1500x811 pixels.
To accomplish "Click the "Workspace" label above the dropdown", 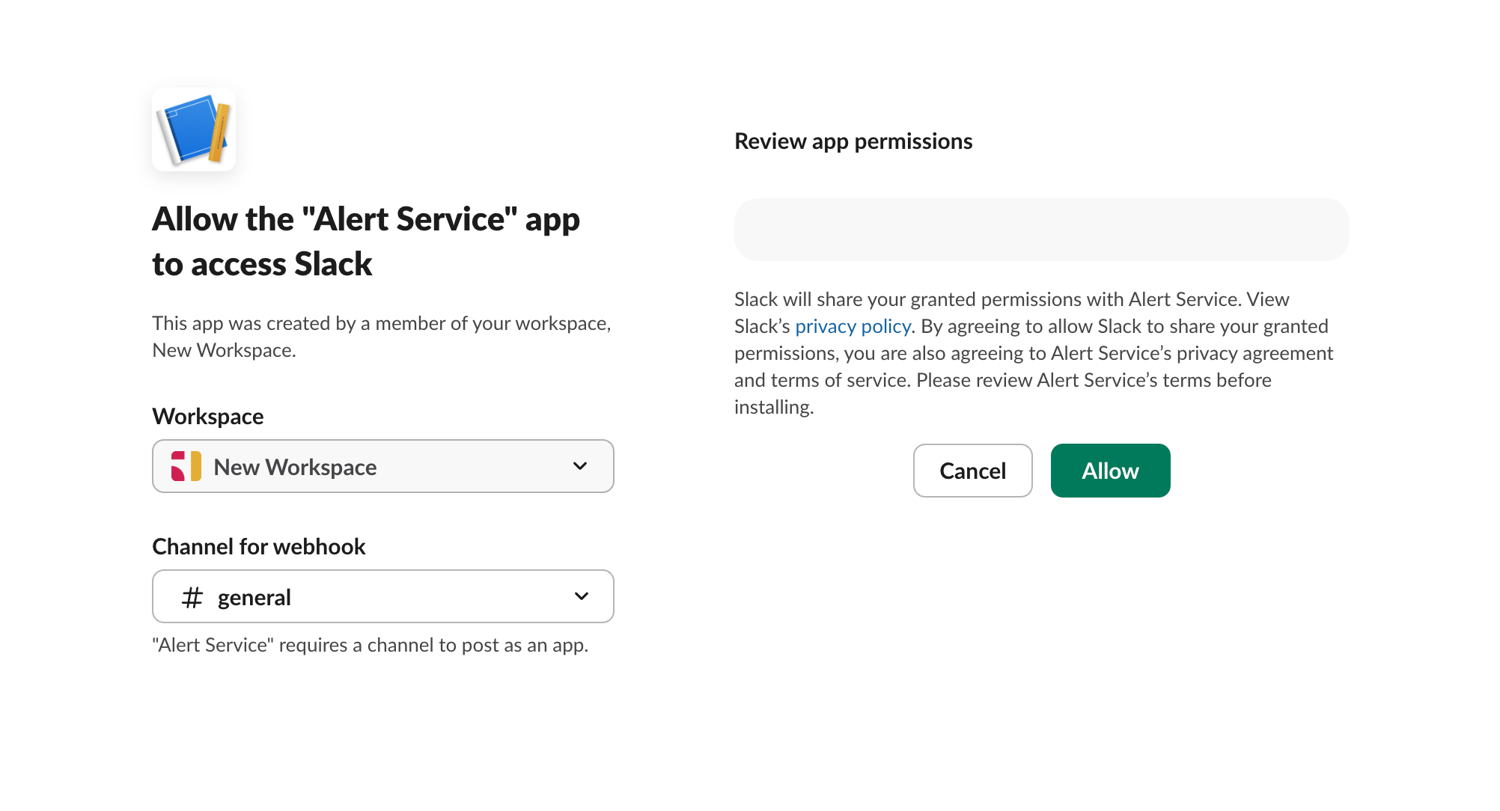I will pos(208,415).
